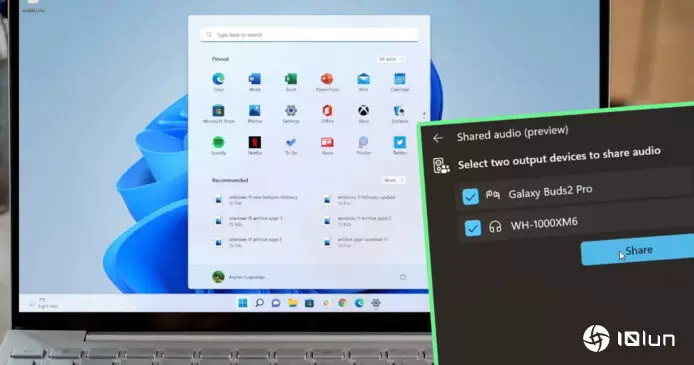This screenshot has width=694, height=365.
Task: Click the Start button on the taskbar
Action: coord(243,303)
